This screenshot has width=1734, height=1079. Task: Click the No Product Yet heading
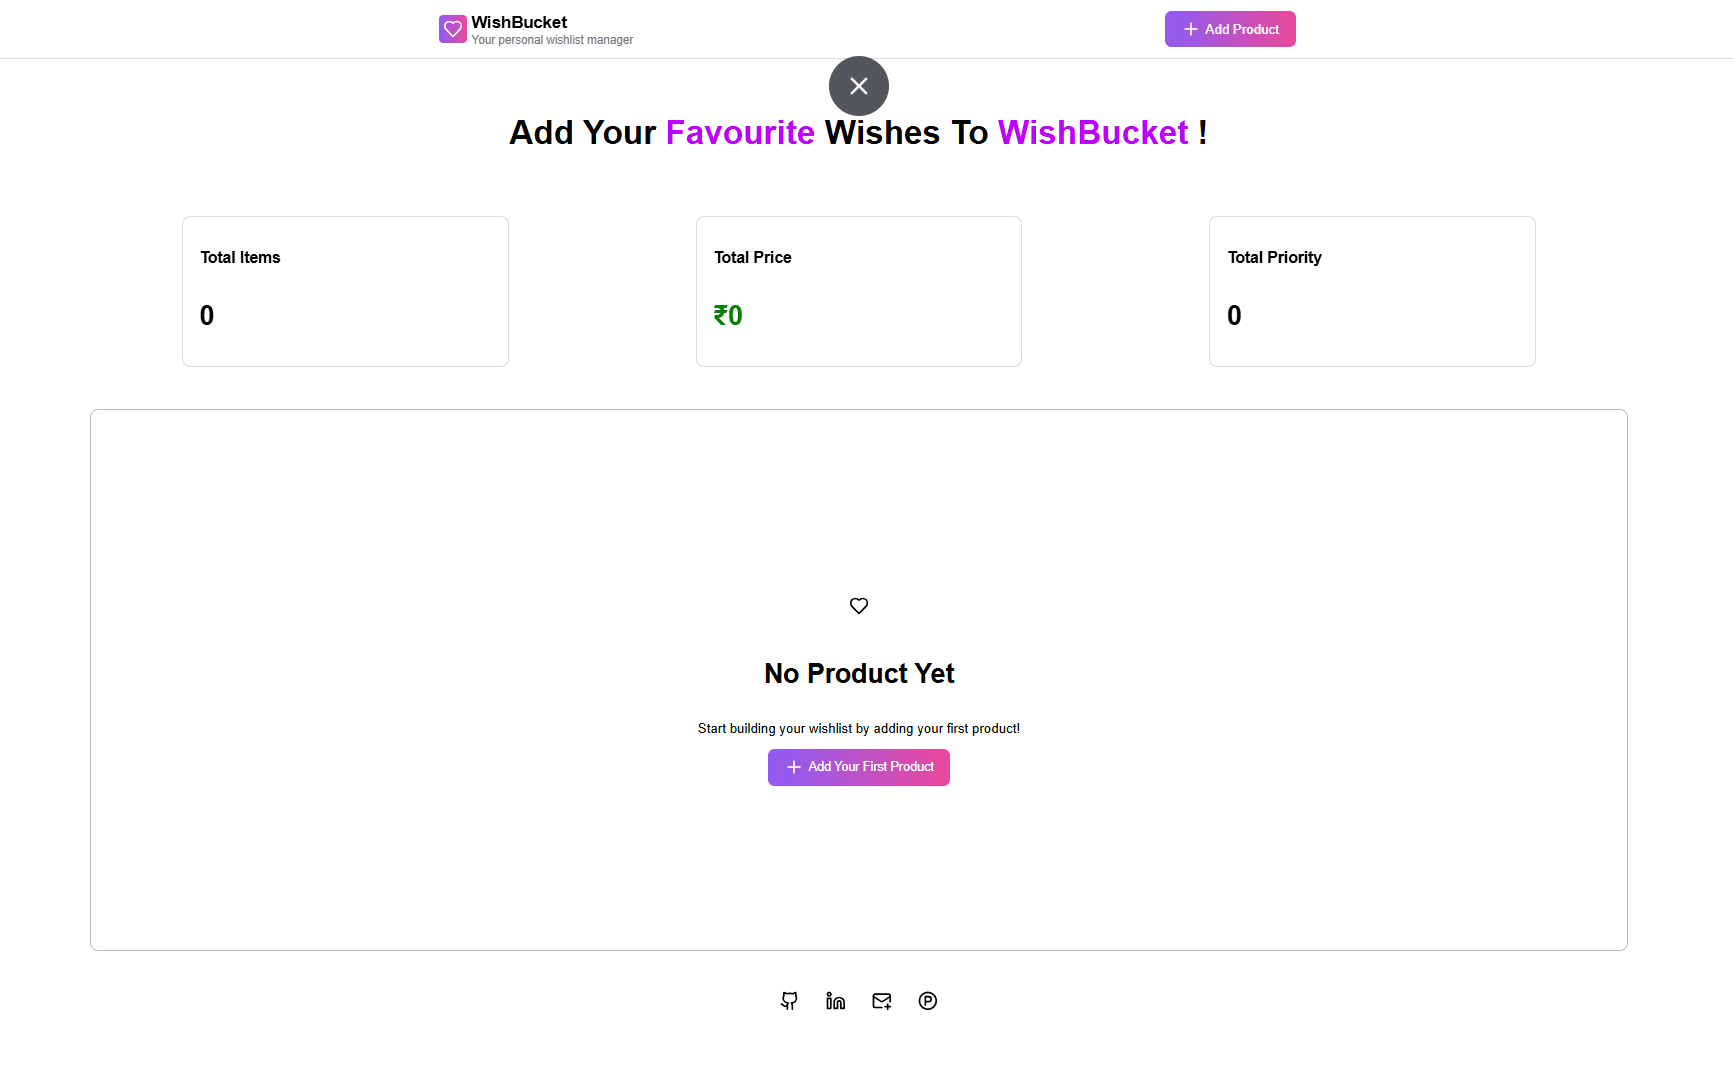(858, 673)
